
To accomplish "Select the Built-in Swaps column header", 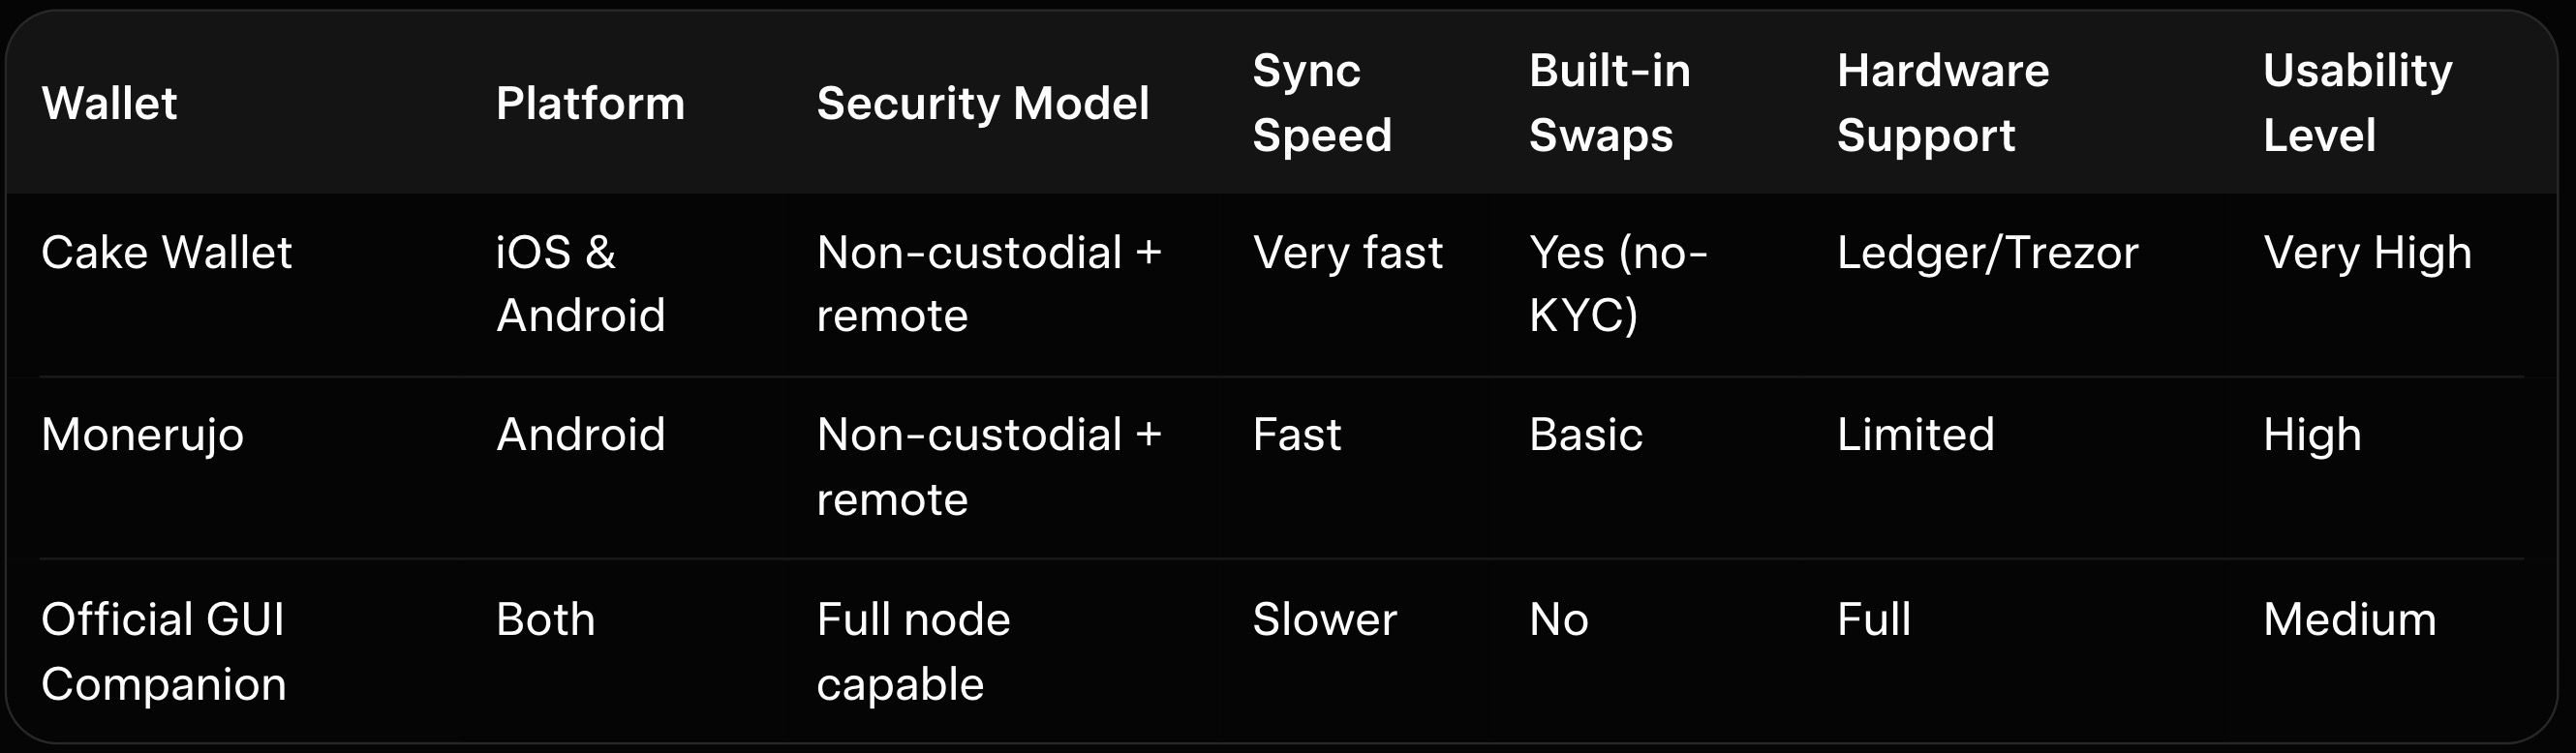I will click(1609, 103).
